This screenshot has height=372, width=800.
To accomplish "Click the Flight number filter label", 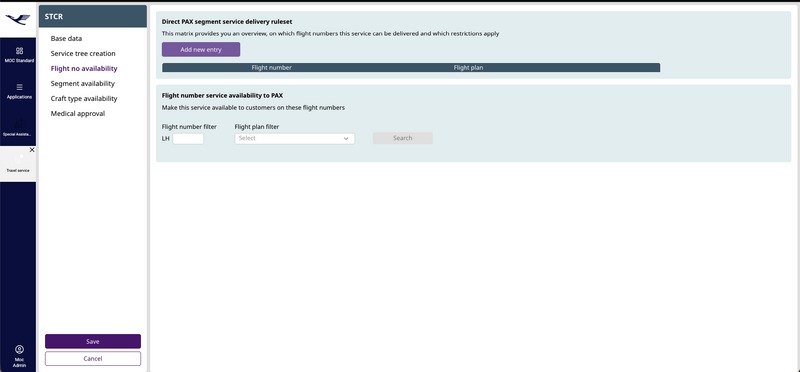I will (189, 127).
